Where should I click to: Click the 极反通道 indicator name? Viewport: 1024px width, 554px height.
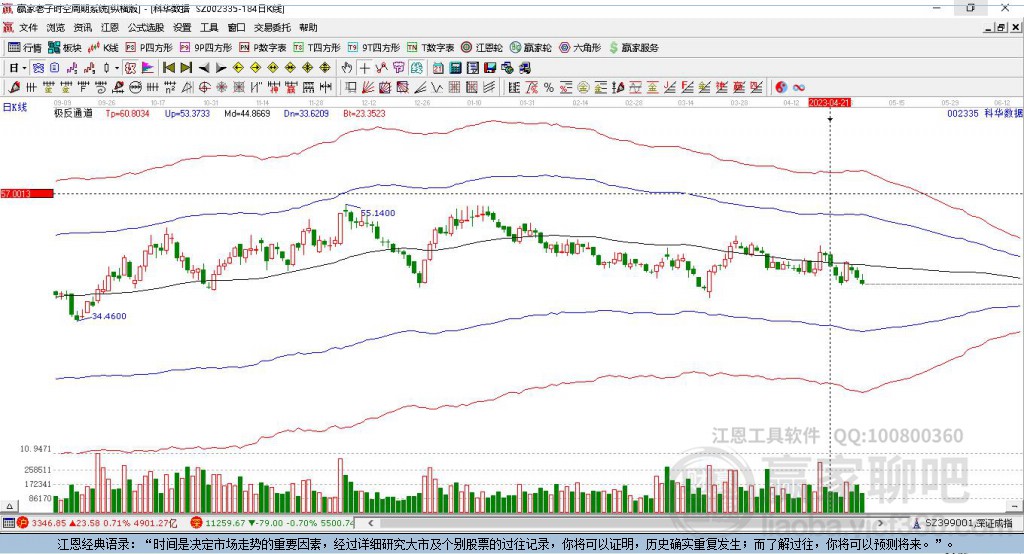pos(73,113)
